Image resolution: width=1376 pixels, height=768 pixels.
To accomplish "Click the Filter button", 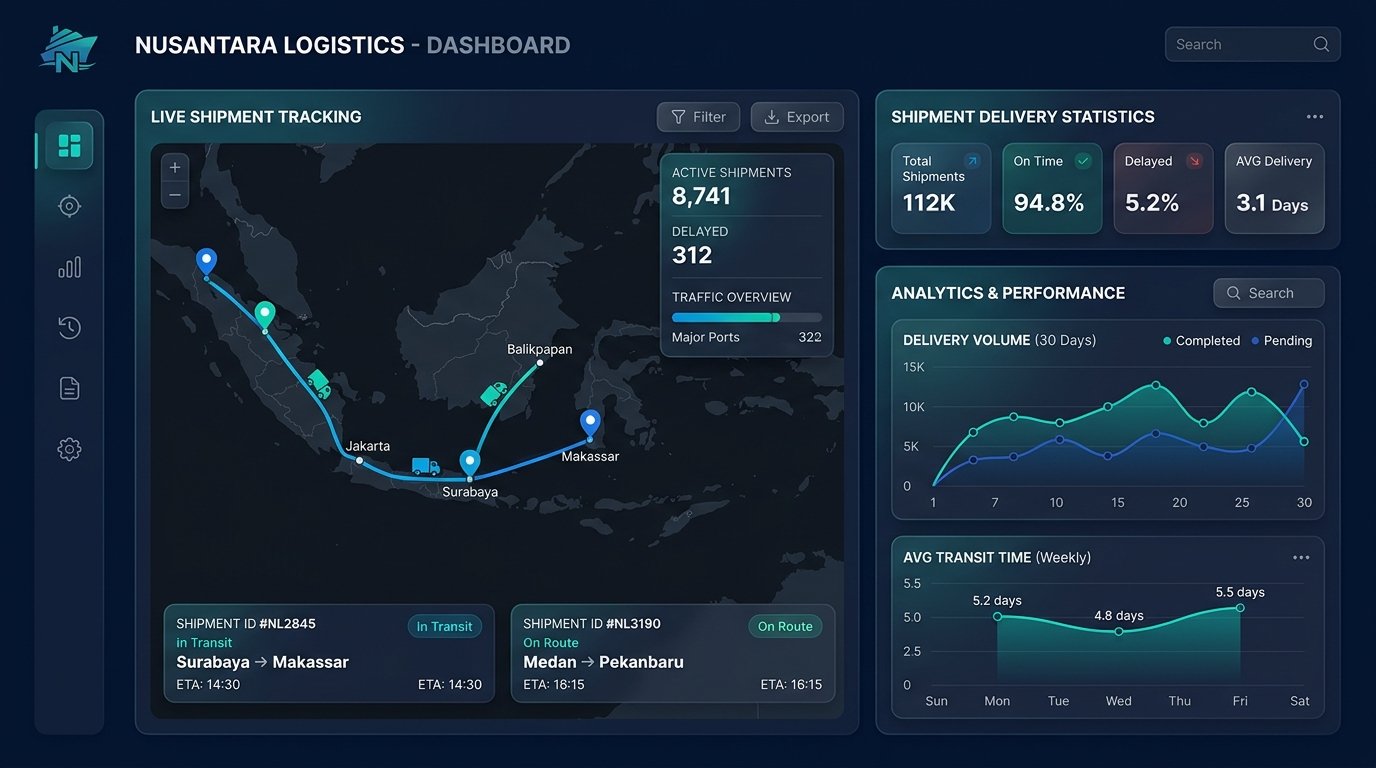I will [698, 117].
